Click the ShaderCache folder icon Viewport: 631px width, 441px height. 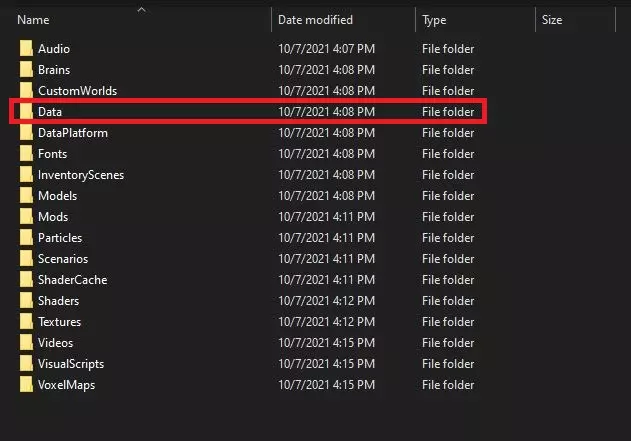pyautogui.click(x=27, y=280)
